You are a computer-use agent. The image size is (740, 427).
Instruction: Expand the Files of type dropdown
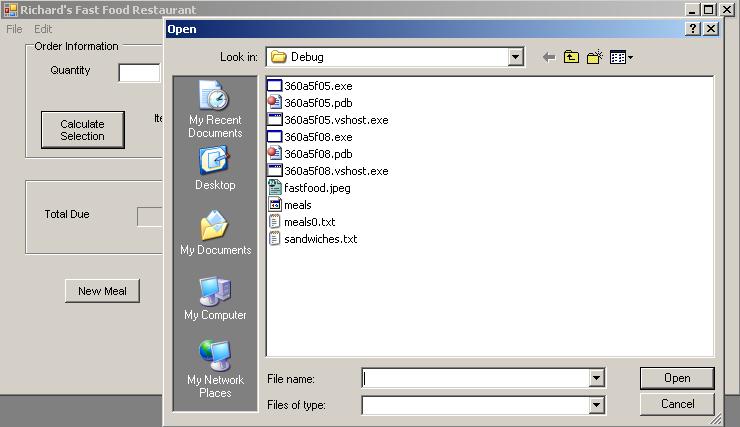click(597, 405)
